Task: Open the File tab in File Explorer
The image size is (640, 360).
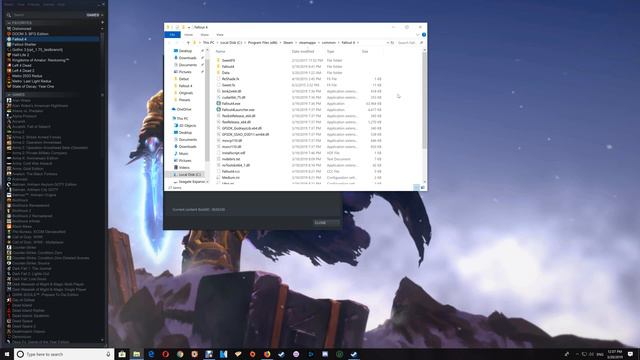Action: [x=173, y=35]
